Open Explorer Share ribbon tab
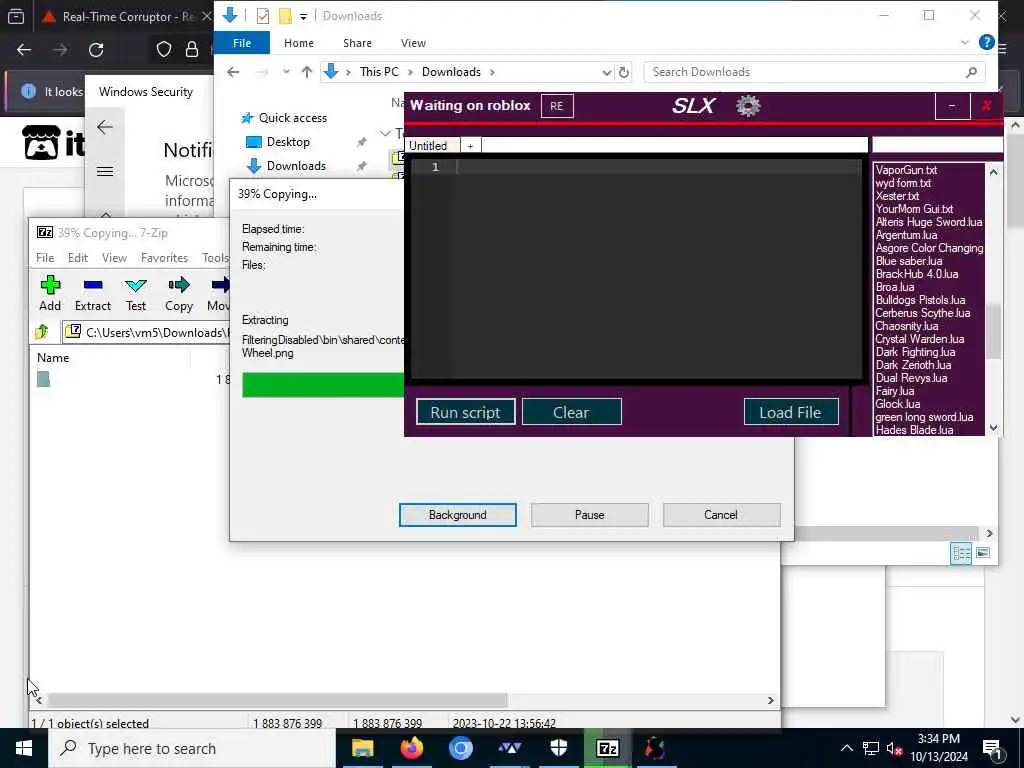1024x768 pixels. tap(357, 43)
